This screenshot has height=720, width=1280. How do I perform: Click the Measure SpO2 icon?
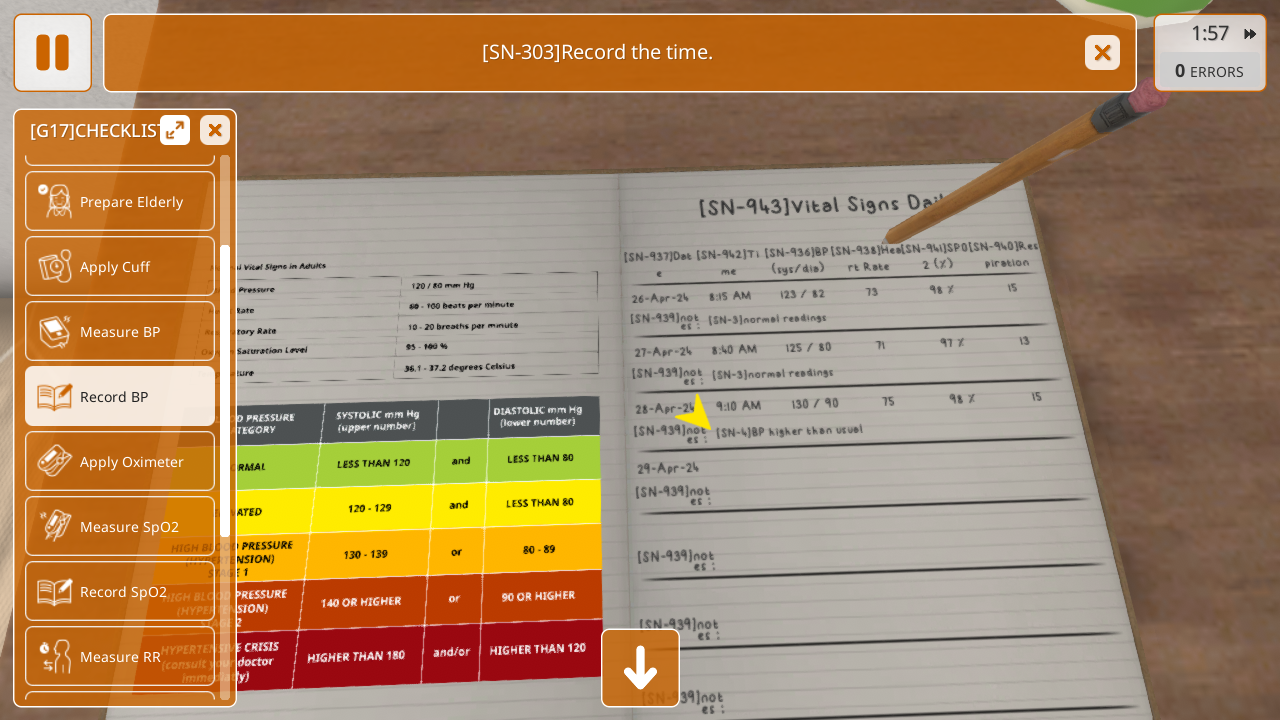tap(55, 527)
